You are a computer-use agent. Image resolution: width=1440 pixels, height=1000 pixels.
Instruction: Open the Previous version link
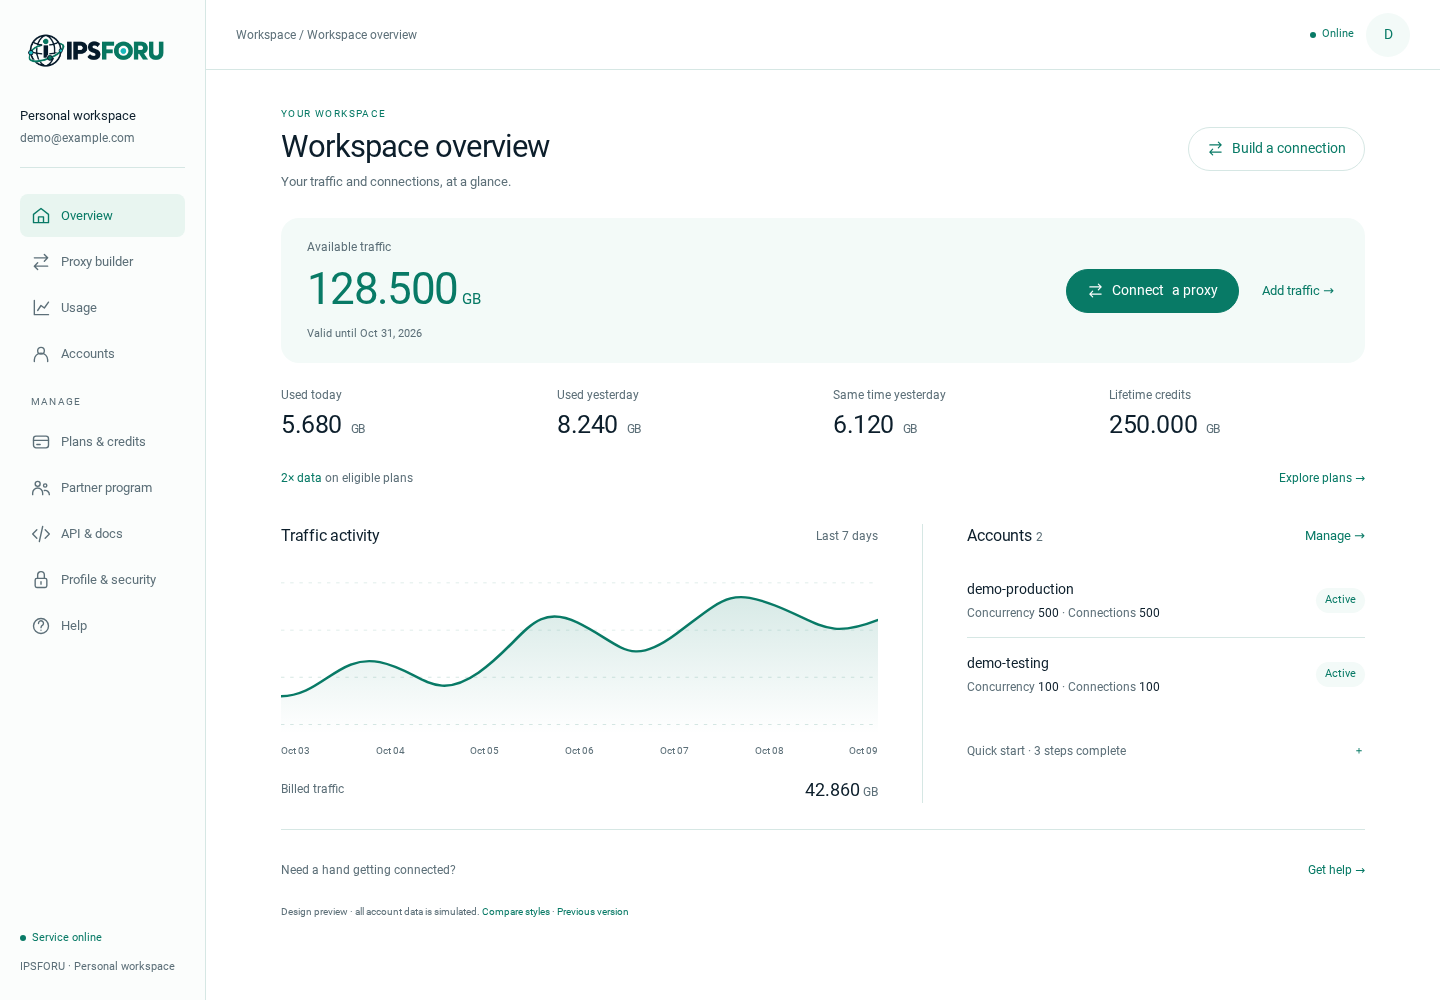(593, 912)
